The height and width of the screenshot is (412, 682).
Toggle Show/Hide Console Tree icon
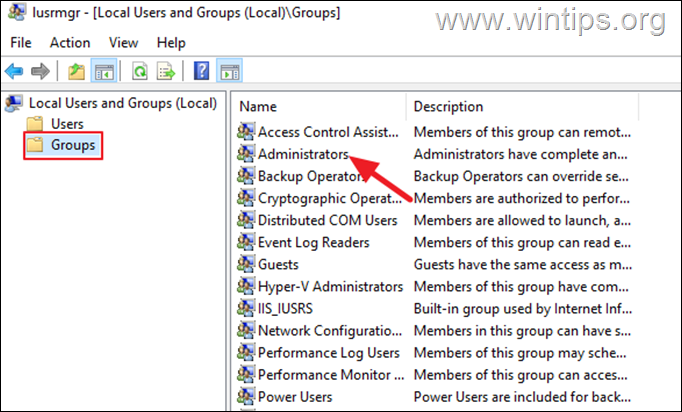click(x=104, y=71)
